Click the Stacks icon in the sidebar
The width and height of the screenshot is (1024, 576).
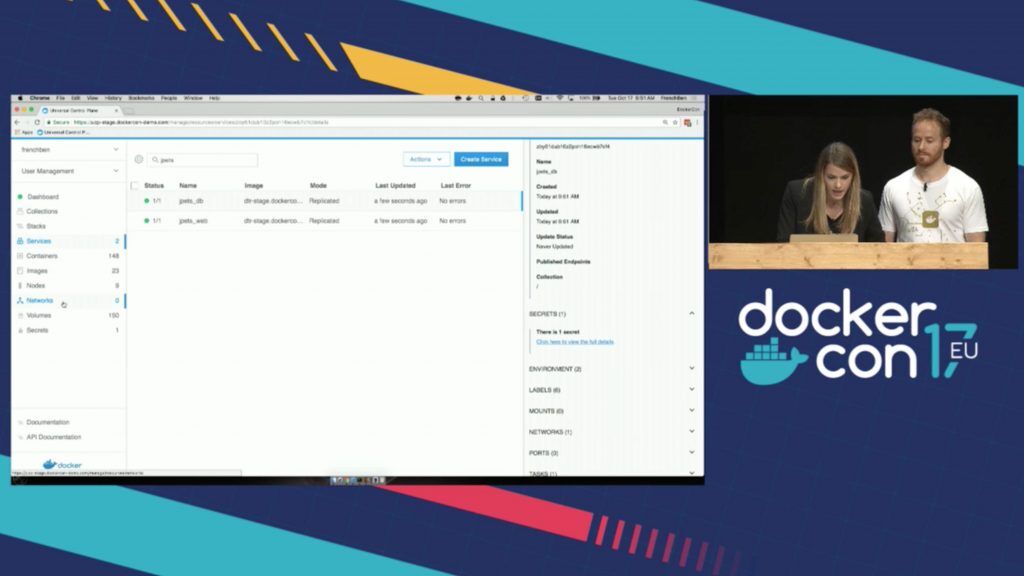pyautogui.click(x=20, y=226)
